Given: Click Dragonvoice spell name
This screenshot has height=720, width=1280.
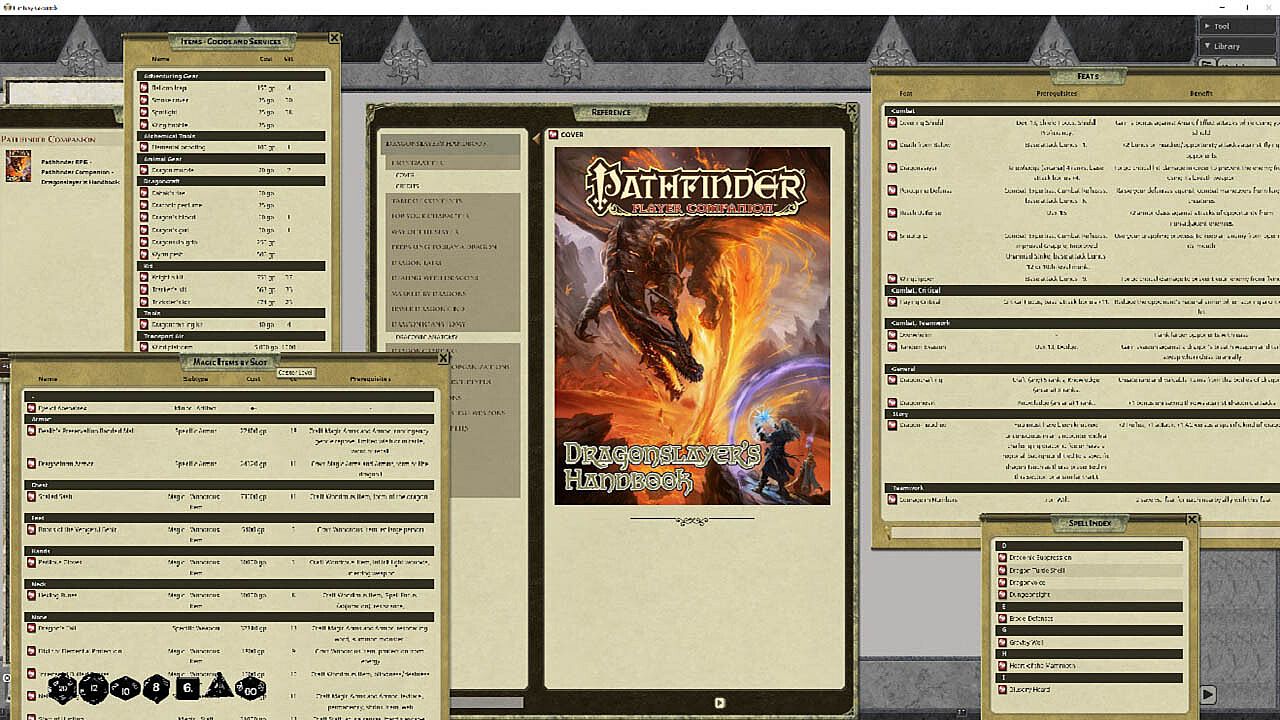Looking at the screenshot, I should (1027, 582).
